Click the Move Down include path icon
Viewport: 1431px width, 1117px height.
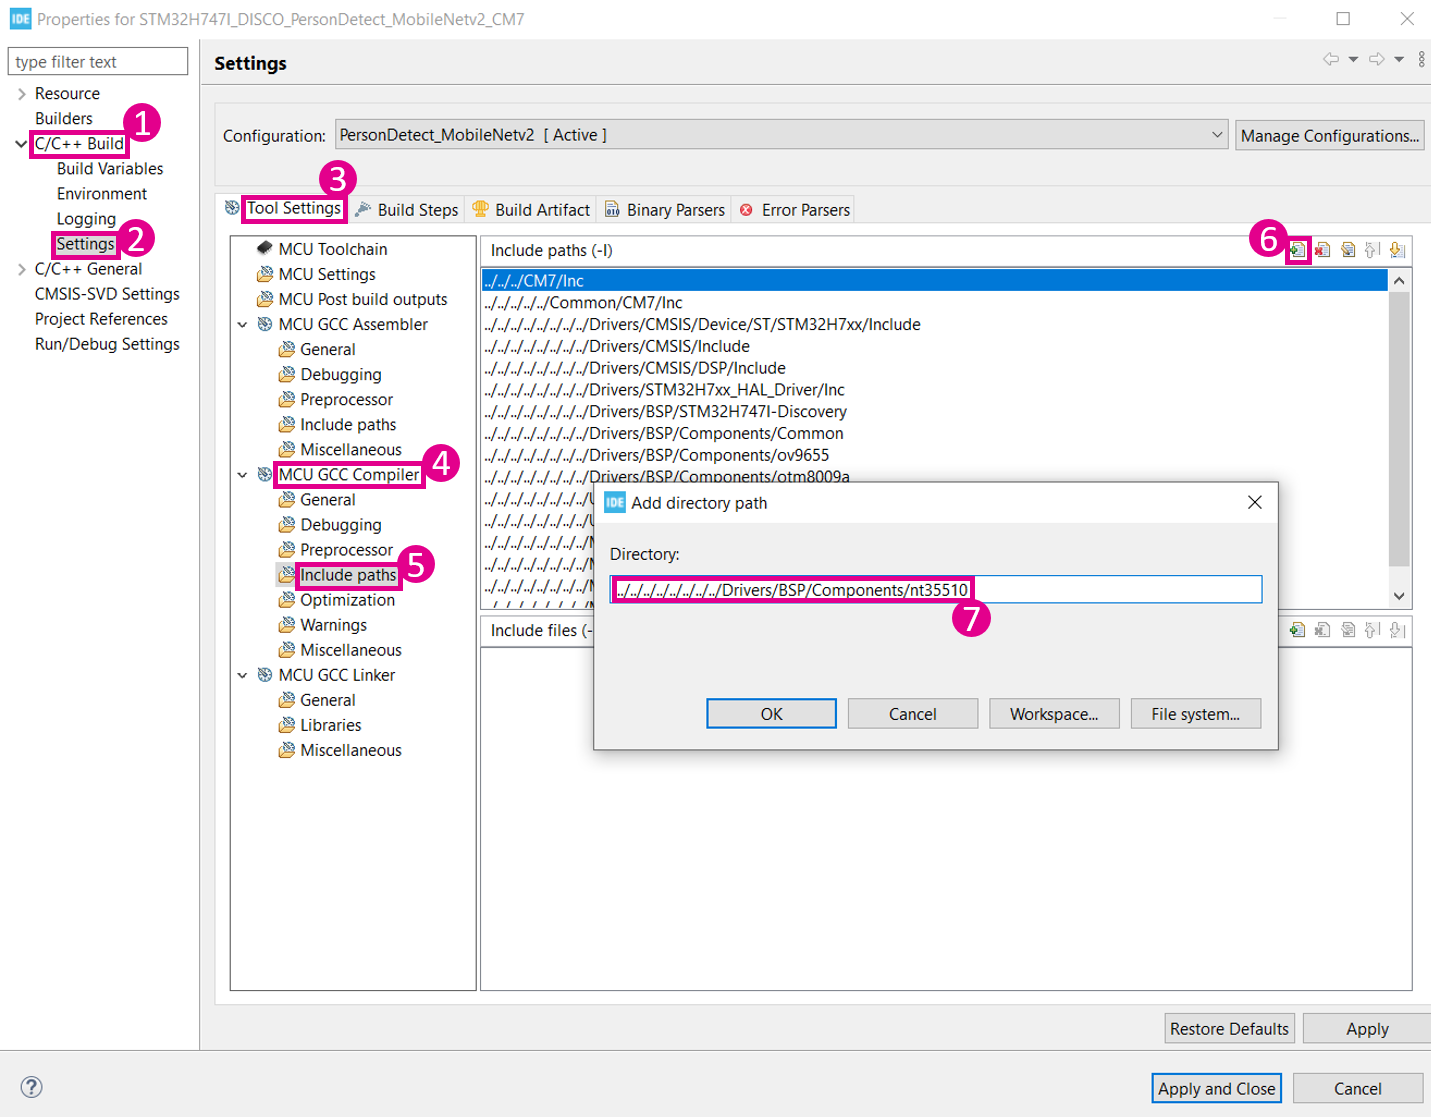(x=1398, y=250)
